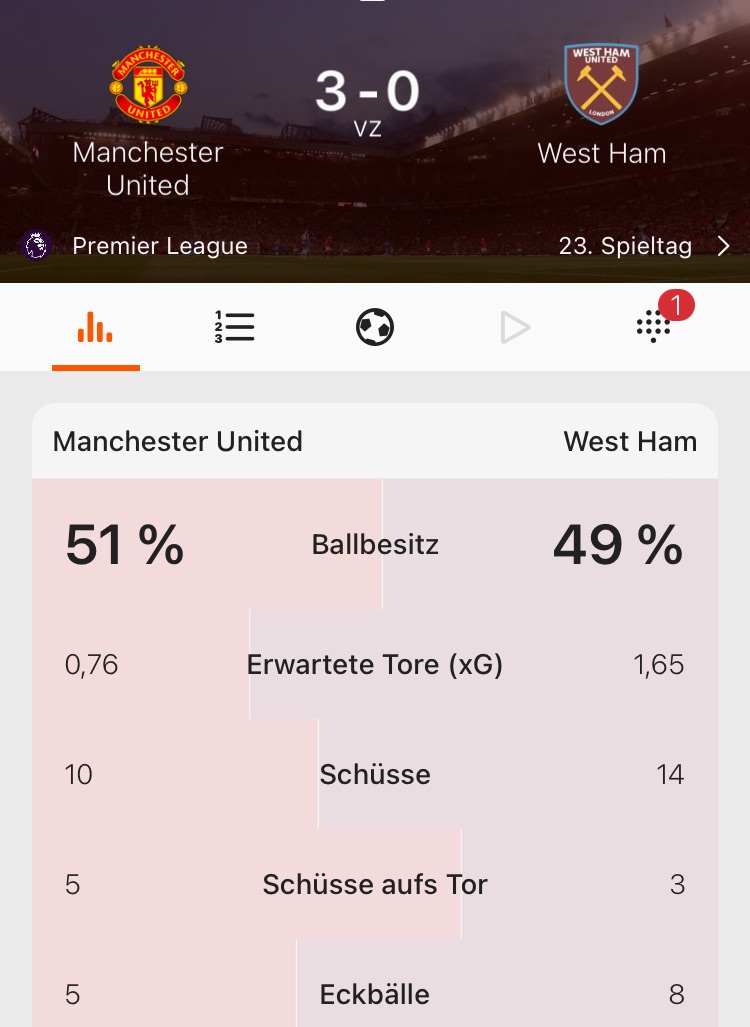Screen dimensions: 750x1027
Task: Tap the Schüsse aufs Tor stat row
Action: (x=375, y=884)
